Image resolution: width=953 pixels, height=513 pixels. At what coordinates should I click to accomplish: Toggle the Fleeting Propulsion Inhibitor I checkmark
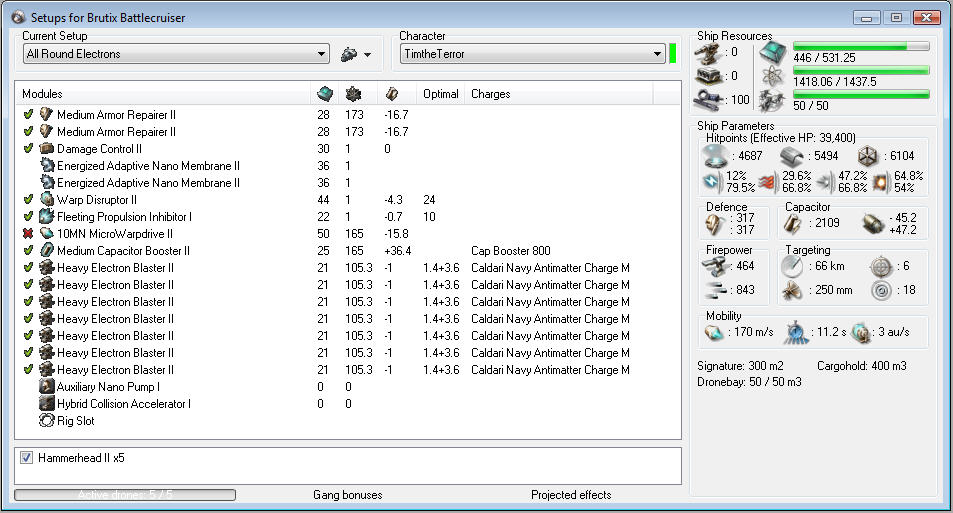28,216
